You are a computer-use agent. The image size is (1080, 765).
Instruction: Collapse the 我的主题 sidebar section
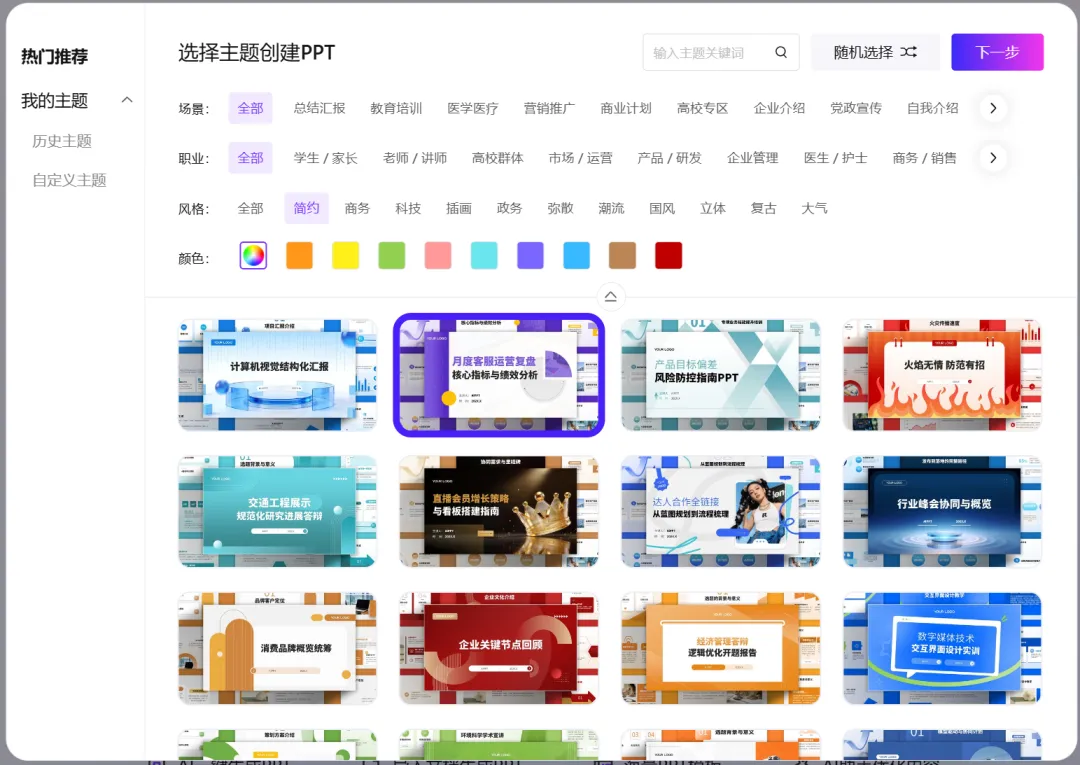pyautogui.click(x=127, y=101)
